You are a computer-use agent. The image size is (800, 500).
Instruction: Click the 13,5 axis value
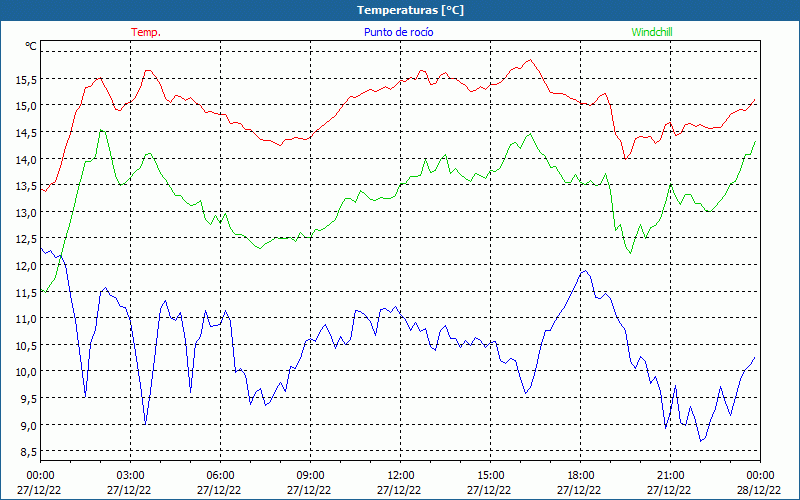(x=27, y=186)
